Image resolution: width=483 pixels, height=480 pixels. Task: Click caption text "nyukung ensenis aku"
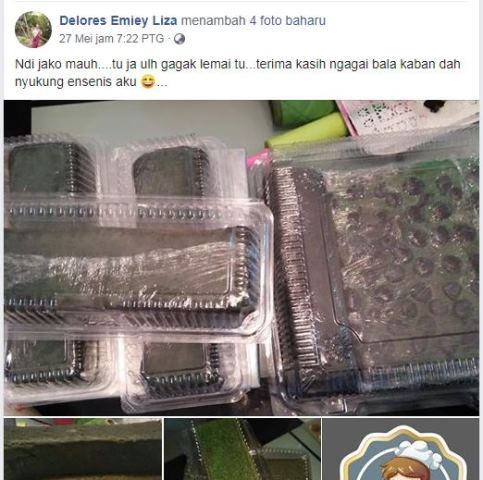[76, 82]
